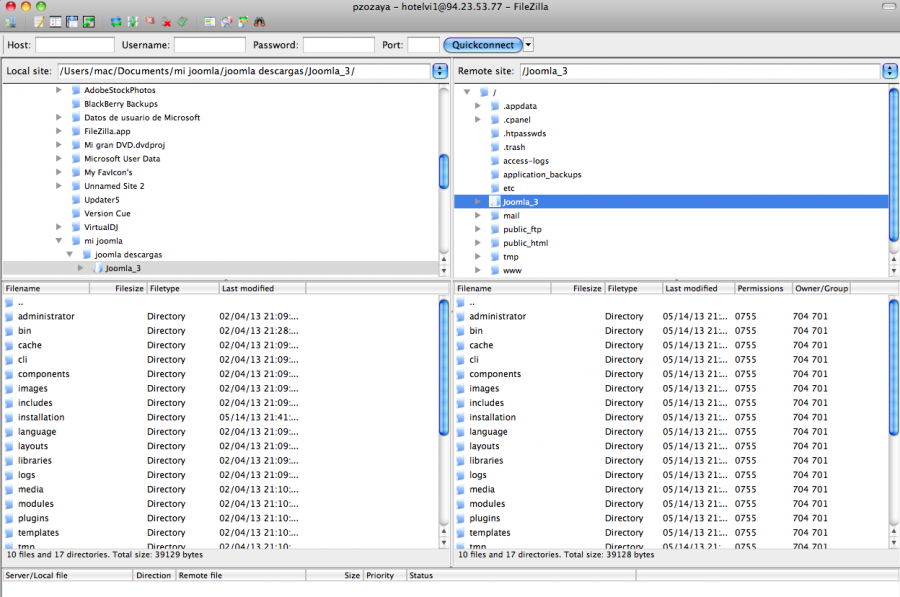Cancel the current operation toolbar icon
The image size is (900, 597).
tap(150, 22)
